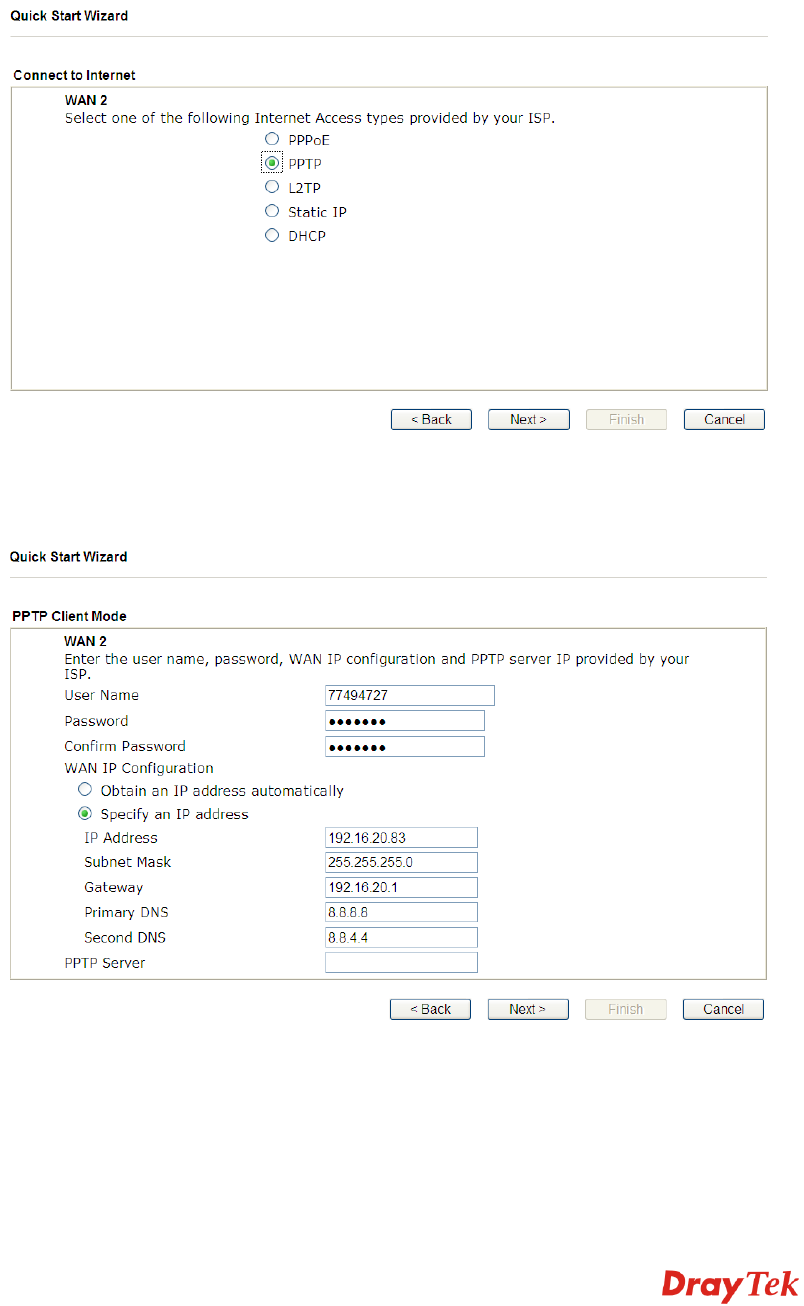Viewport: 804px width, 1306px height.
Task: Click the empty PPTP Server field
Action: [x=401, y=963]
